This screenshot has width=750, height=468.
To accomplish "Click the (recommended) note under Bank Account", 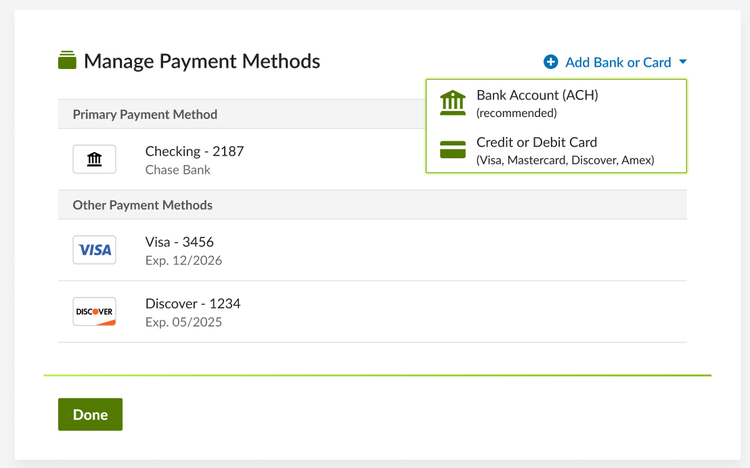I will pos(517,113).
